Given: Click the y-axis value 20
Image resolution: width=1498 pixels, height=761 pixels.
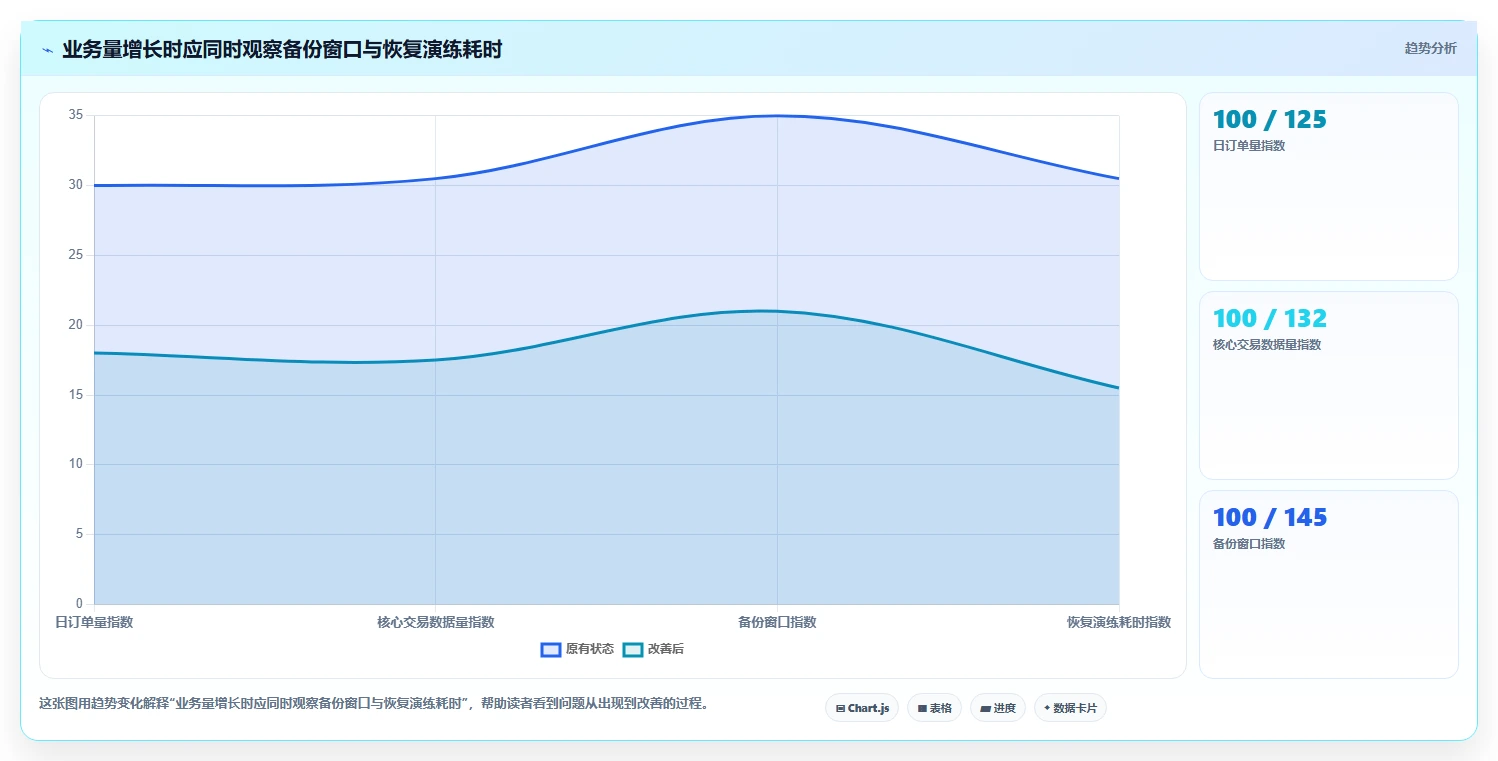Looking at the screenshot, I should [x=76, y=325].
